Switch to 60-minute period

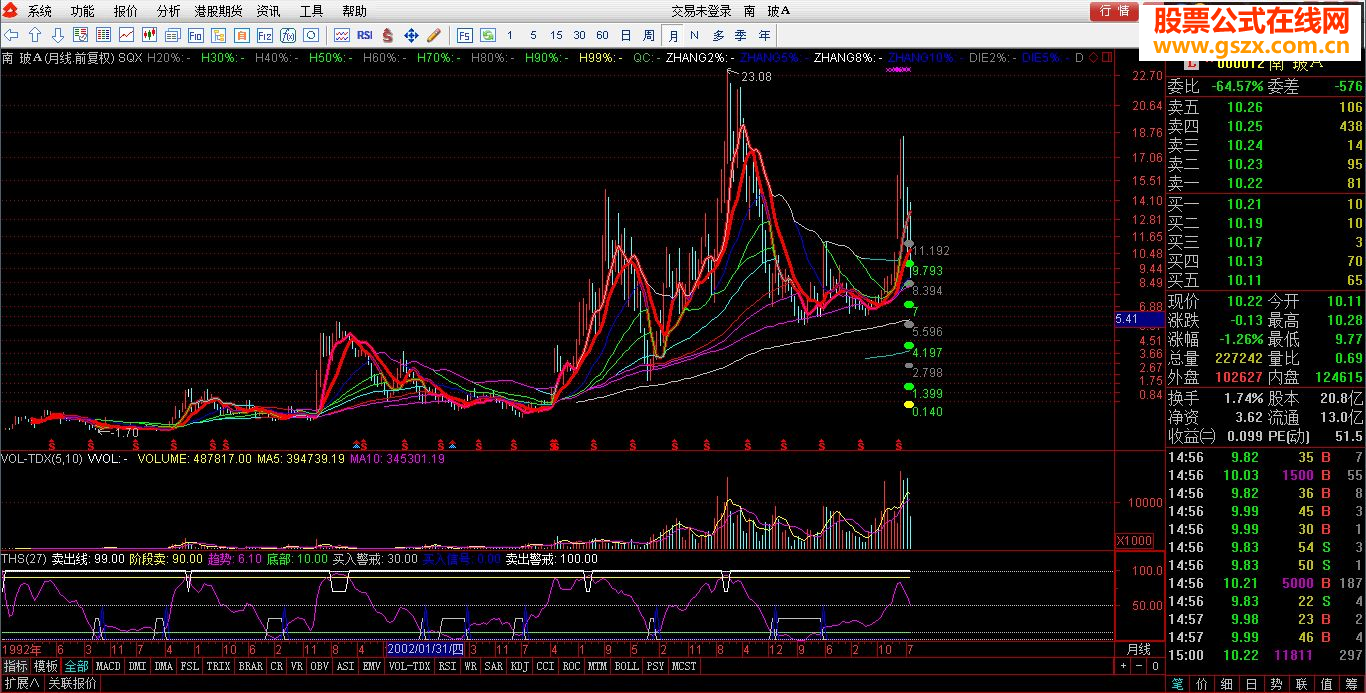pyautogui.click(x=602, y=35)
